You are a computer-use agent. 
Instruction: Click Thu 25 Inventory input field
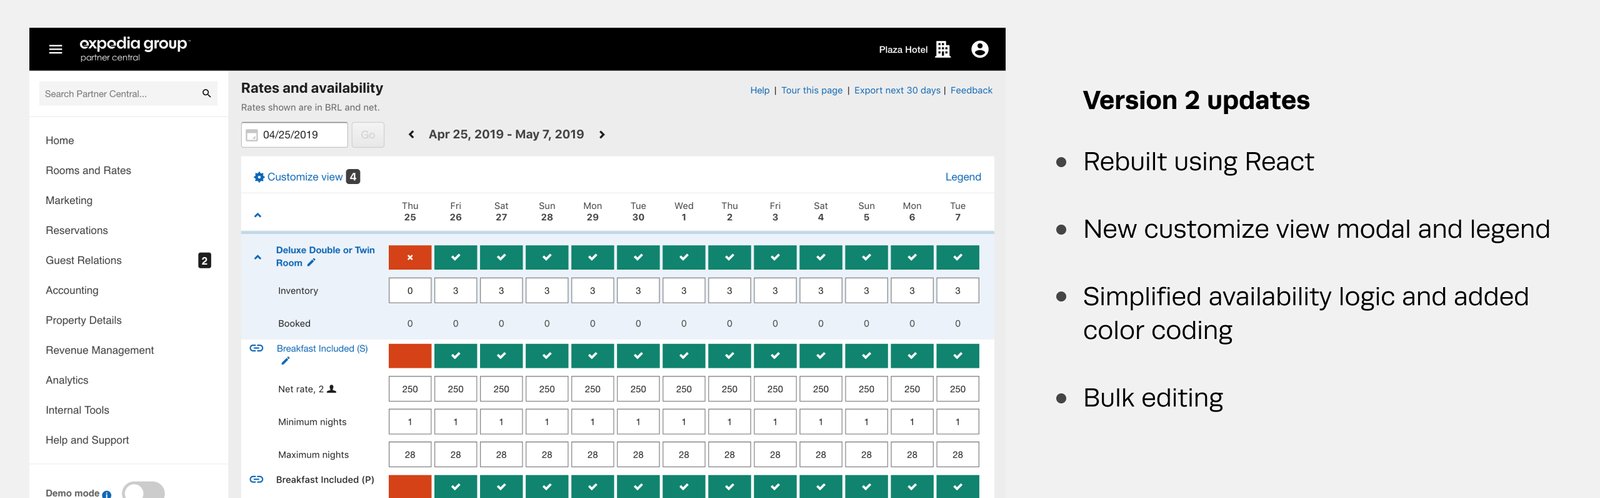click(x=410, y=291)
